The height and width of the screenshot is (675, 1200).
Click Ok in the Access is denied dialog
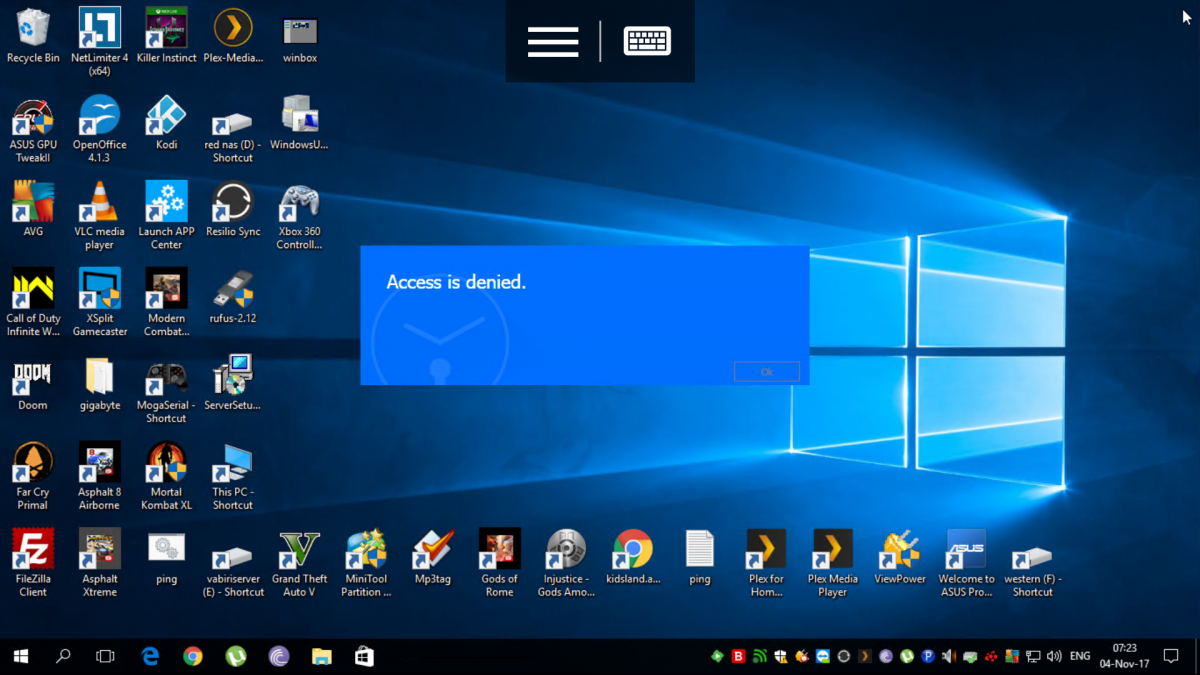click(x=766, y=372)
